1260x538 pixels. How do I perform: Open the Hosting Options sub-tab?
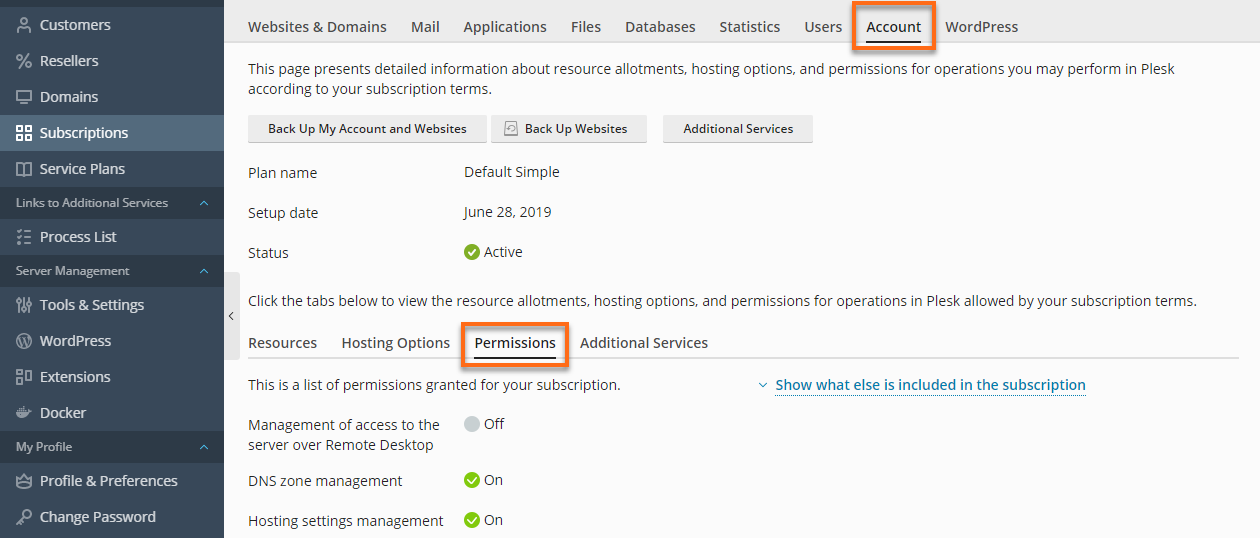[396, 343]
